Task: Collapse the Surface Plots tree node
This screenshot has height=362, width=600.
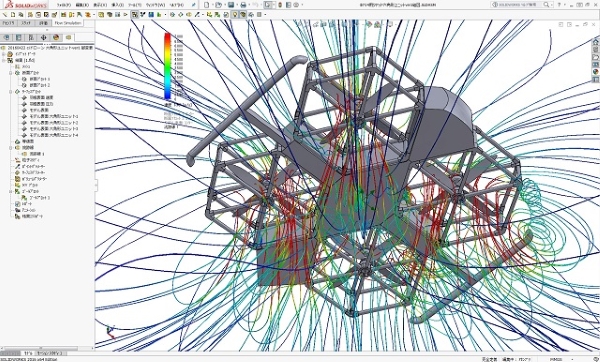Action: pos(11,92)
